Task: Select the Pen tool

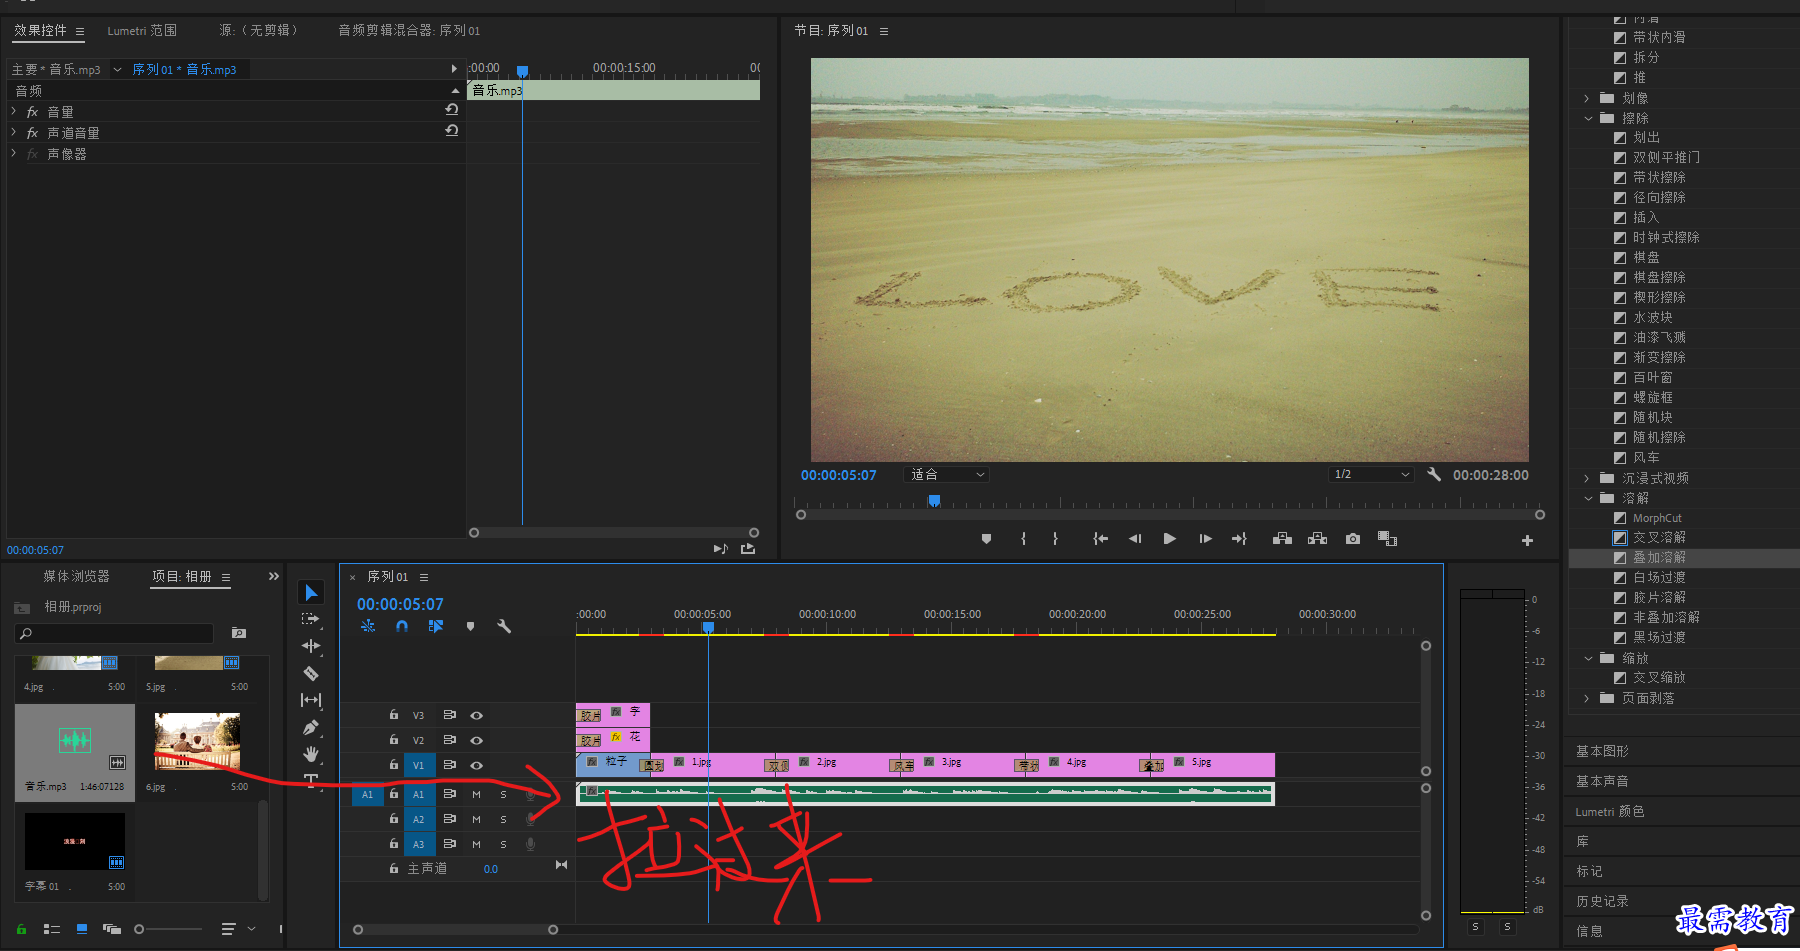Action: coord(311,727)
